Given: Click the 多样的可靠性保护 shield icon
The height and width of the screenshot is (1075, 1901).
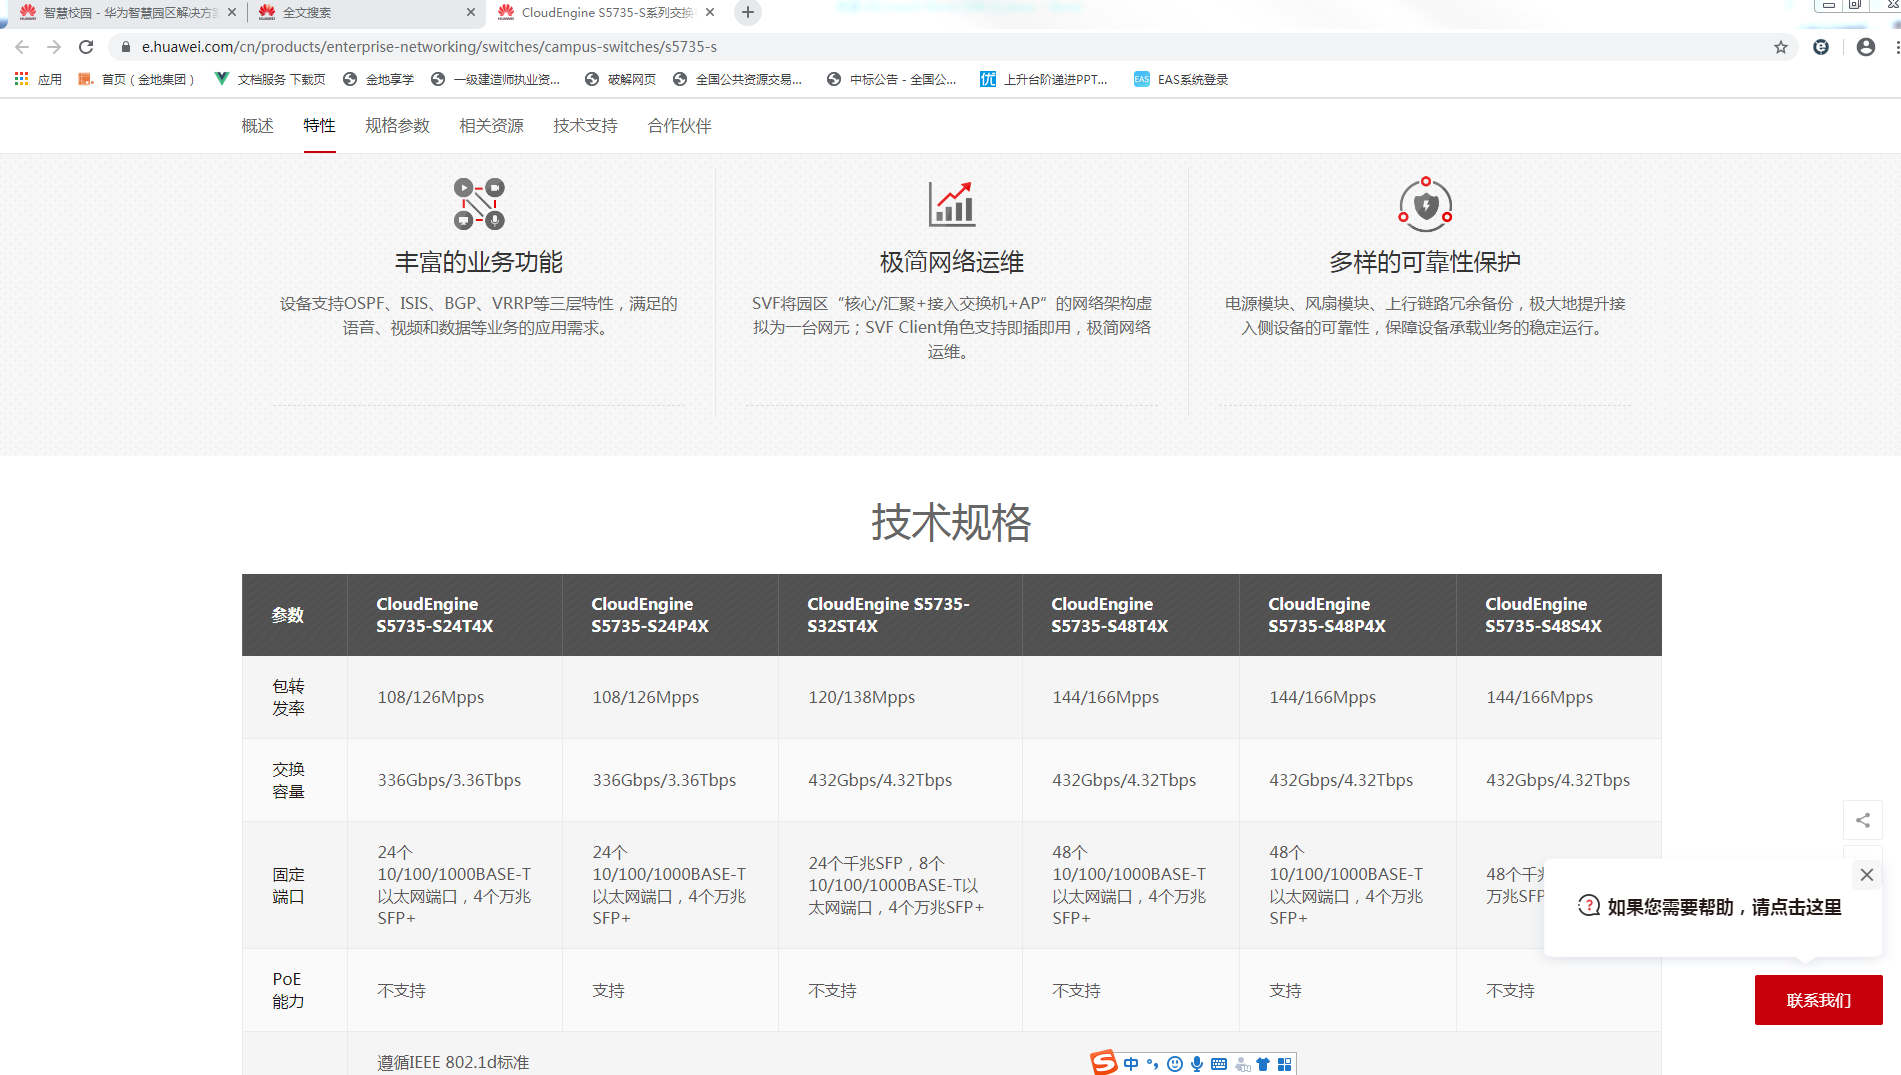Looking at the screenshot, I should click(x=1425, y=204).
